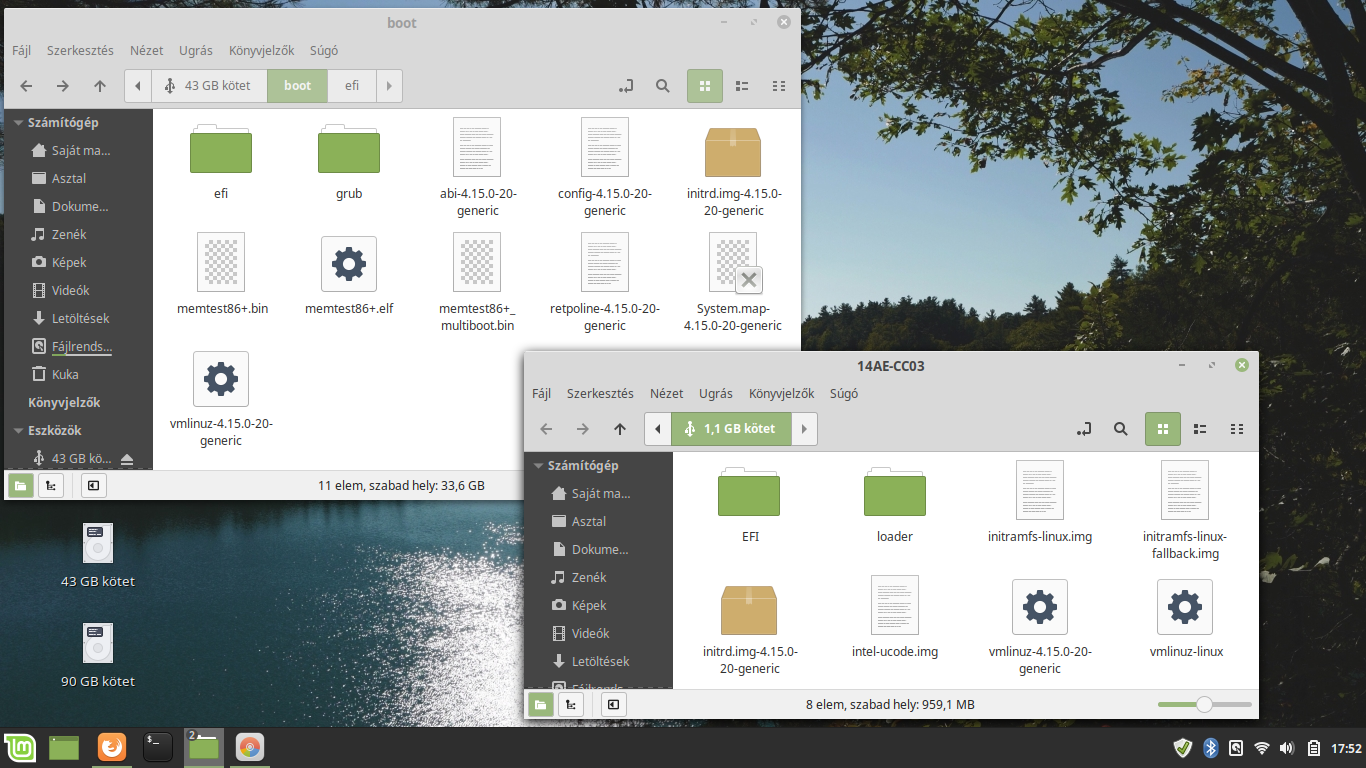The width and height of the screenshot is (1366, 768).
Task: Collapse Eszközök section in boot sidebar
Action: pos(18,430)
